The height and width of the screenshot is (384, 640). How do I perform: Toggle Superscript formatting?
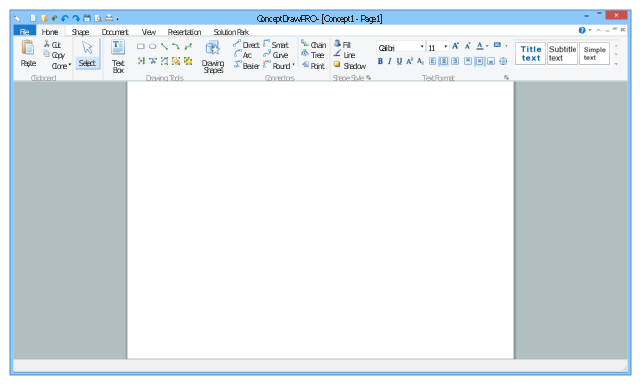point(409,61)
